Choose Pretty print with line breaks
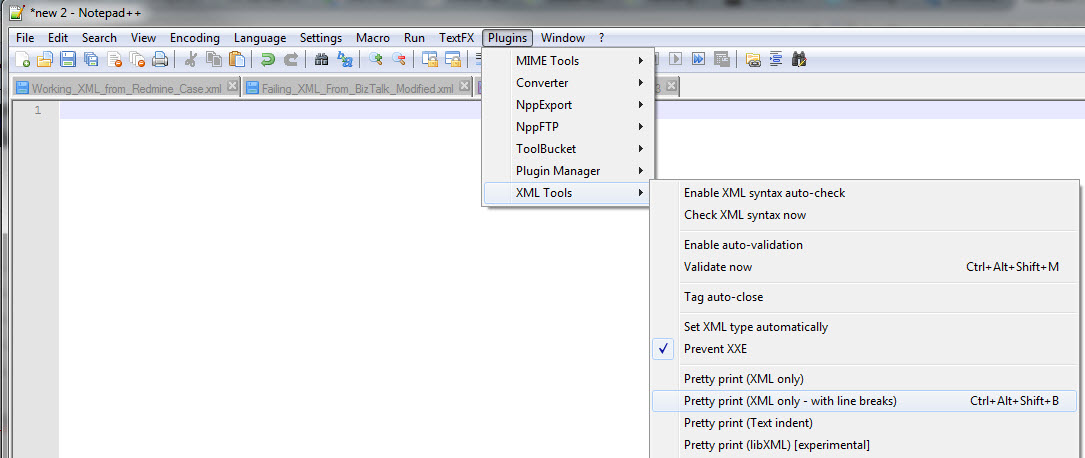The height and width of the screenshot is (458, 1085). [865, 401]
